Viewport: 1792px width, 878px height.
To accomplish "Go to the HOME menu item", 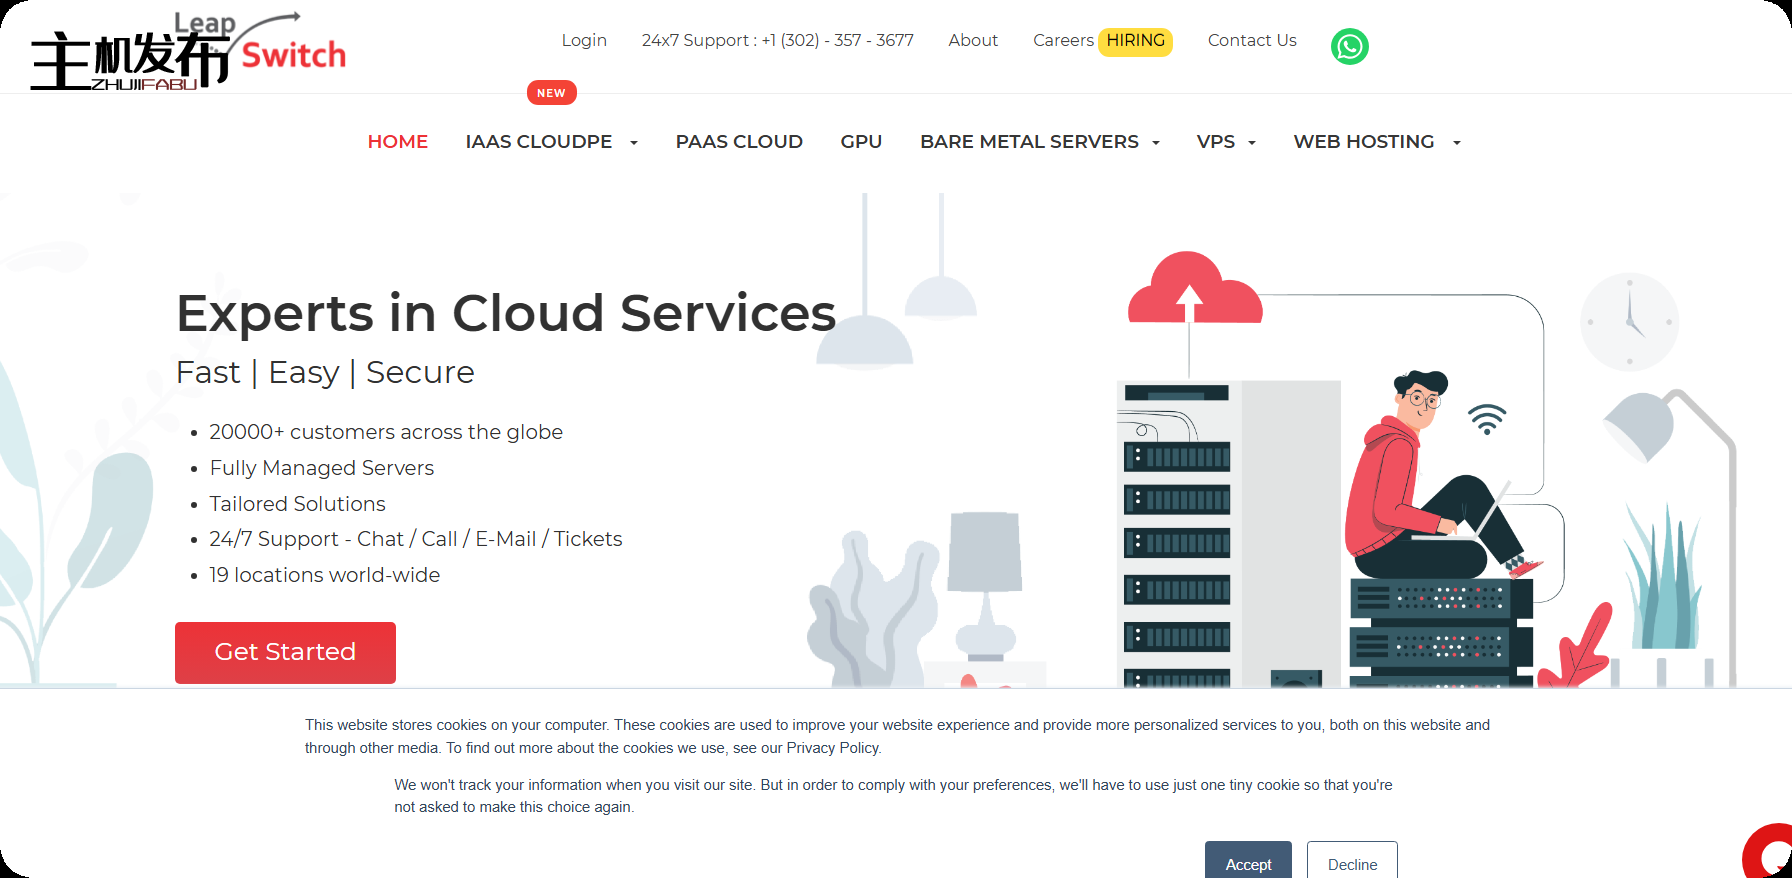I will click(397, 142).
